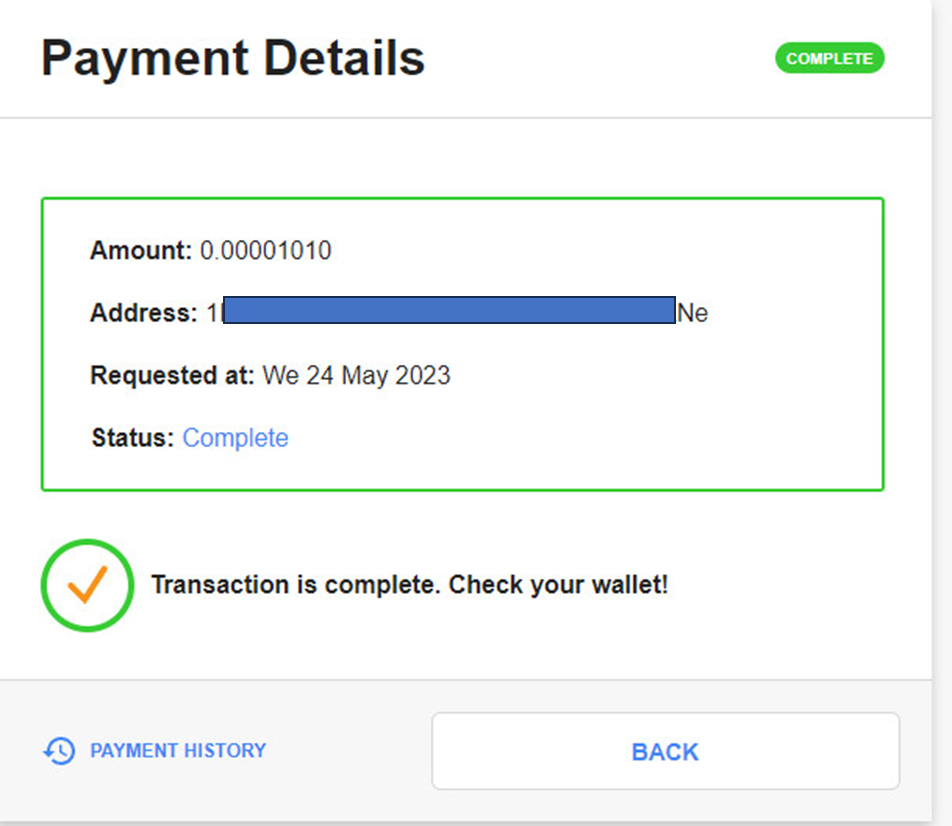Click the blue Complete status link

[x=235, y=438]
